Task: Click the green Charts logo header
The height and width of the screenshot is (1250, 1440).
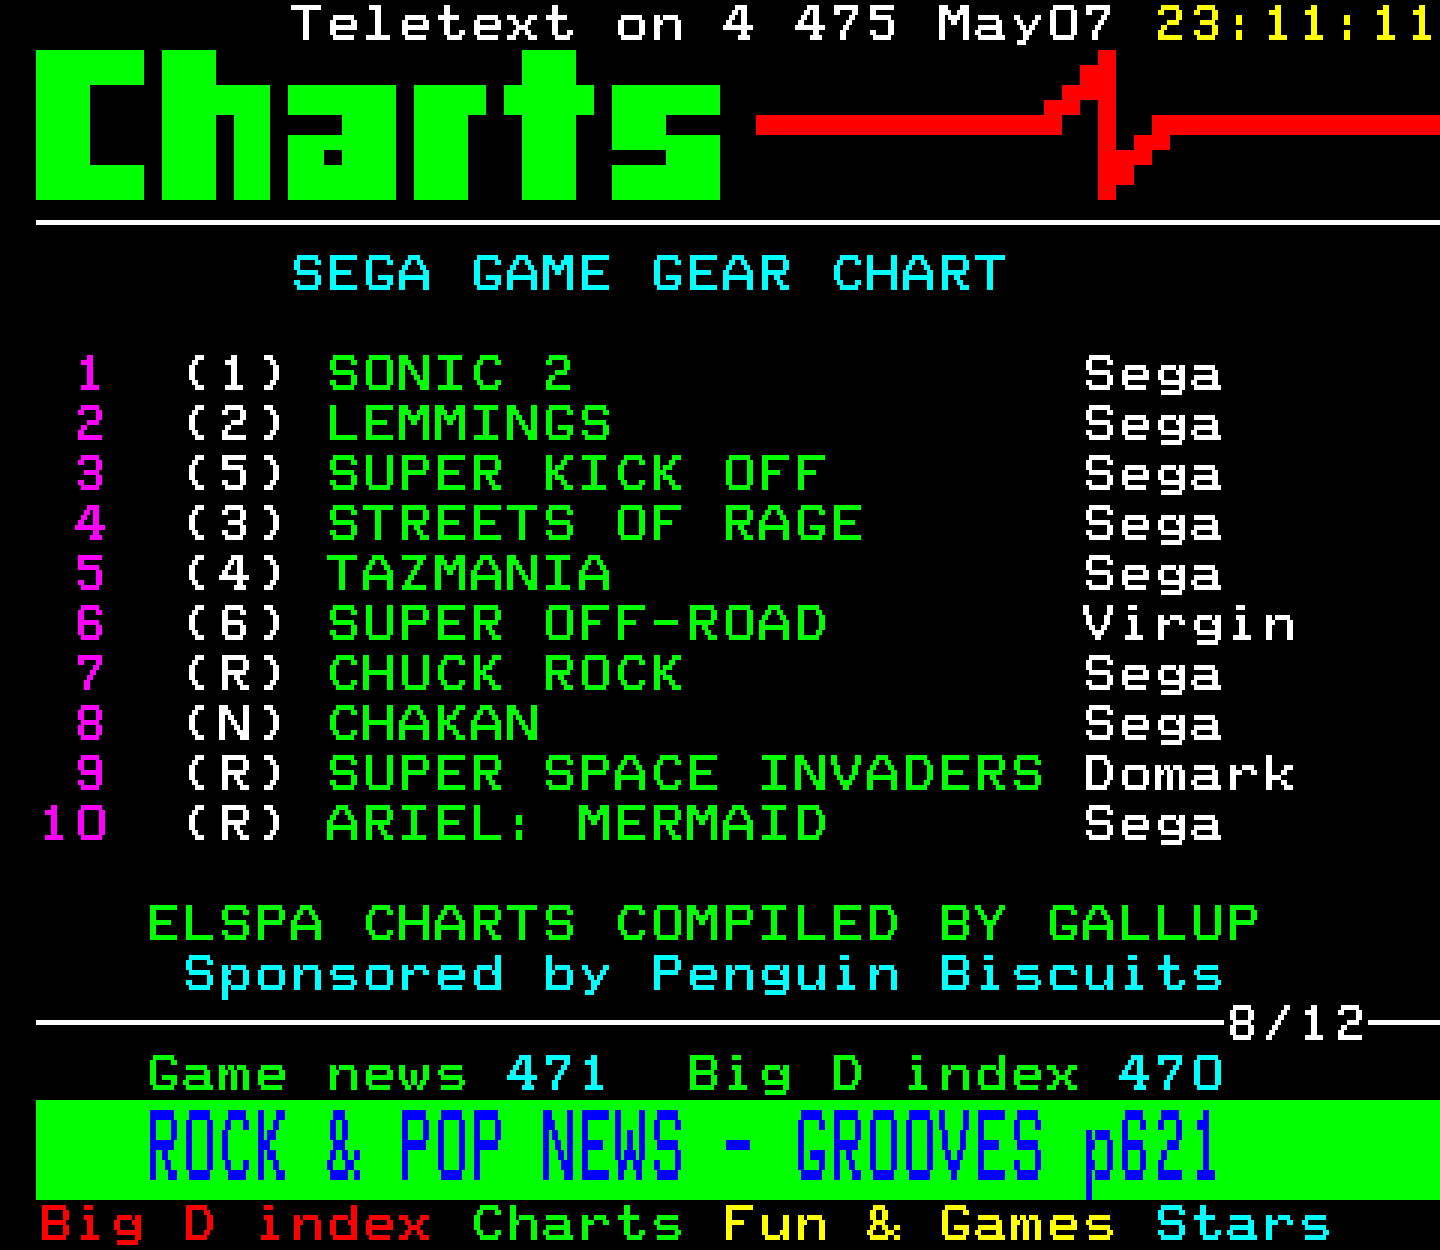Action: (x=378, y=125)
